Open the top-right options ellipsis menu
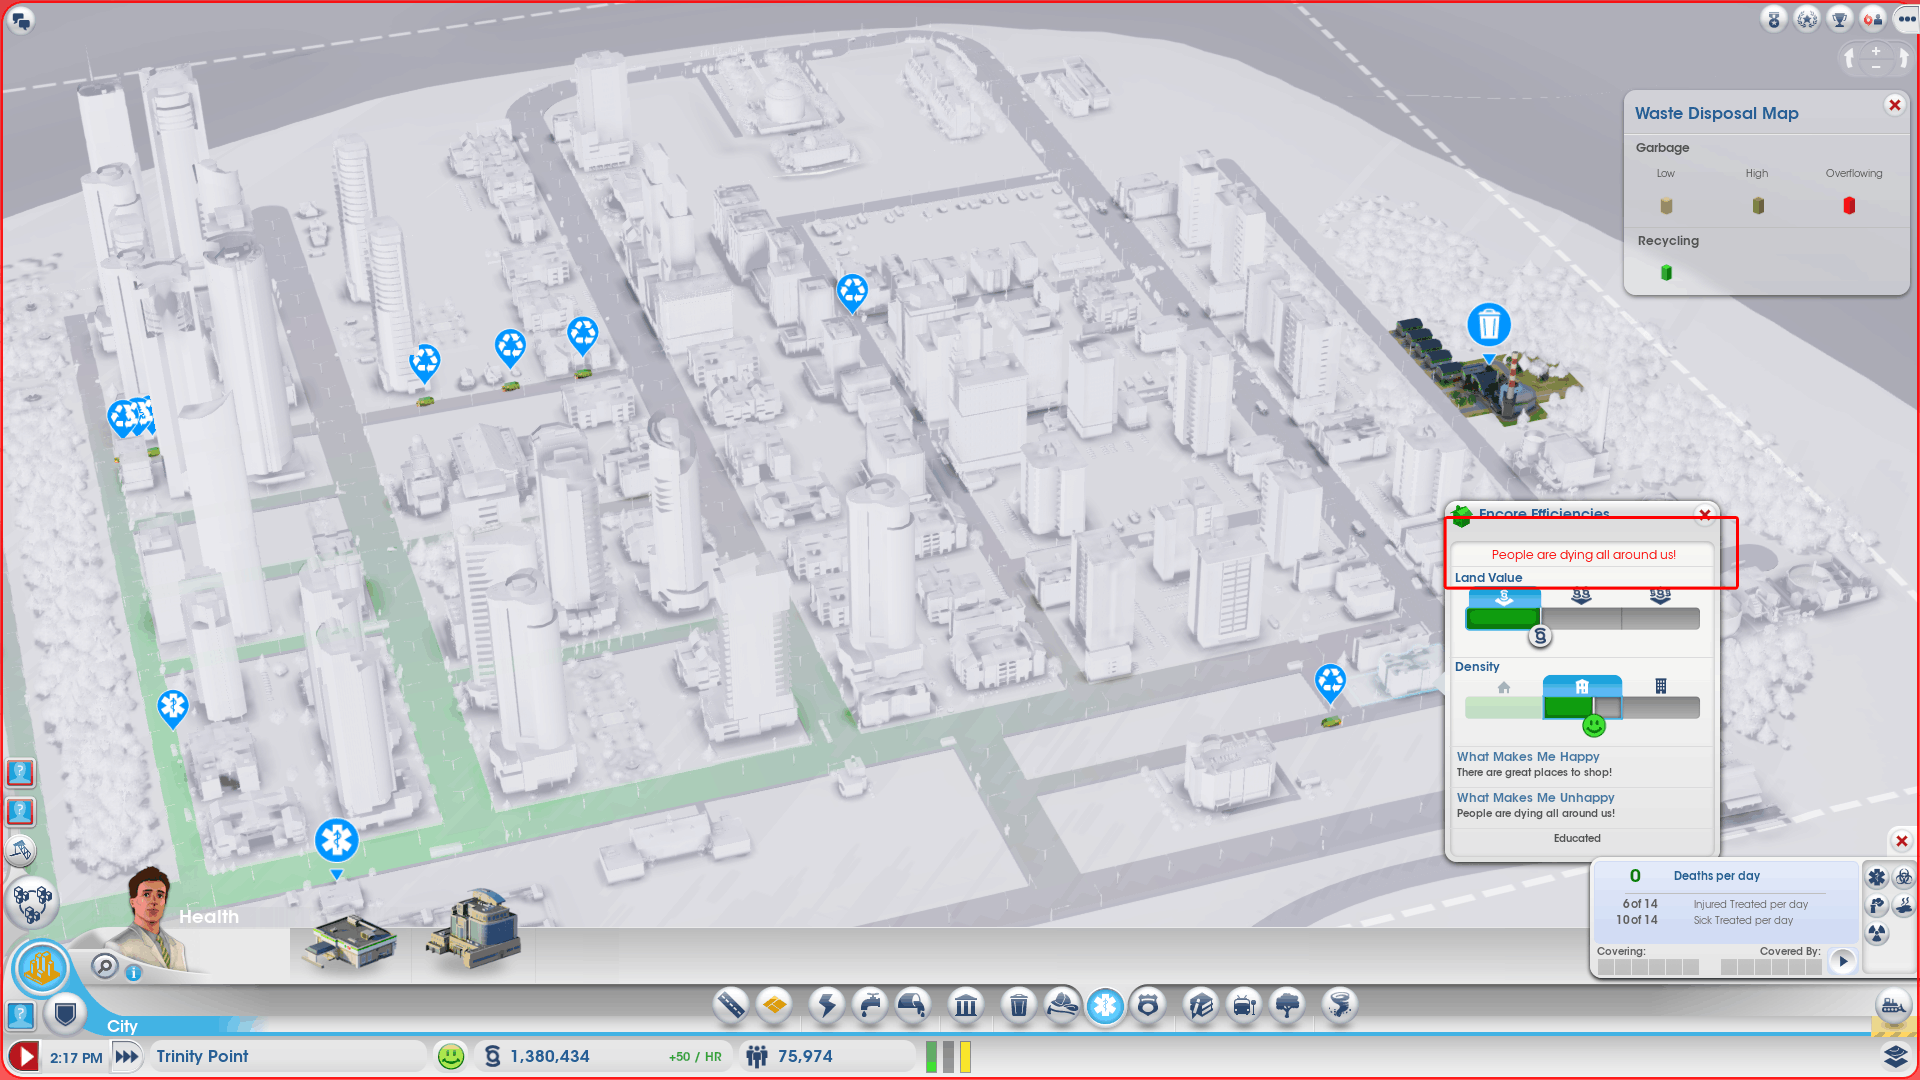This screenshot has height=1080, width=1920. 1907,19
